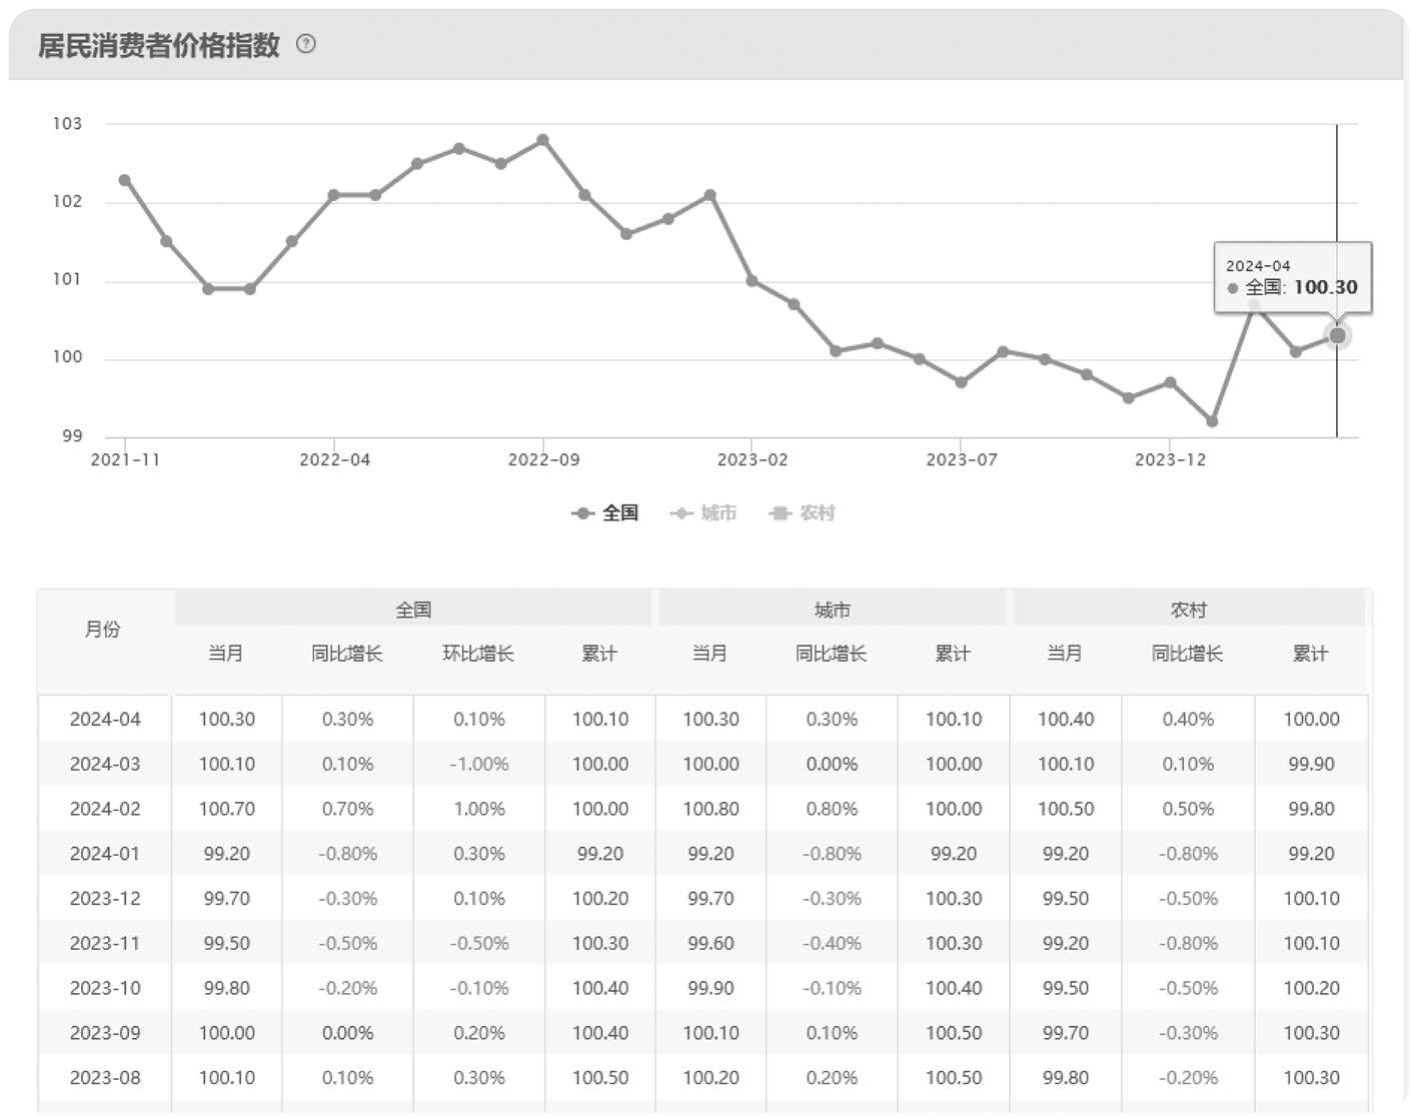Screen dimensions: 1413x1116
Task: Click the 2024-04 highlighted data point
Action: click(1337, 336)
